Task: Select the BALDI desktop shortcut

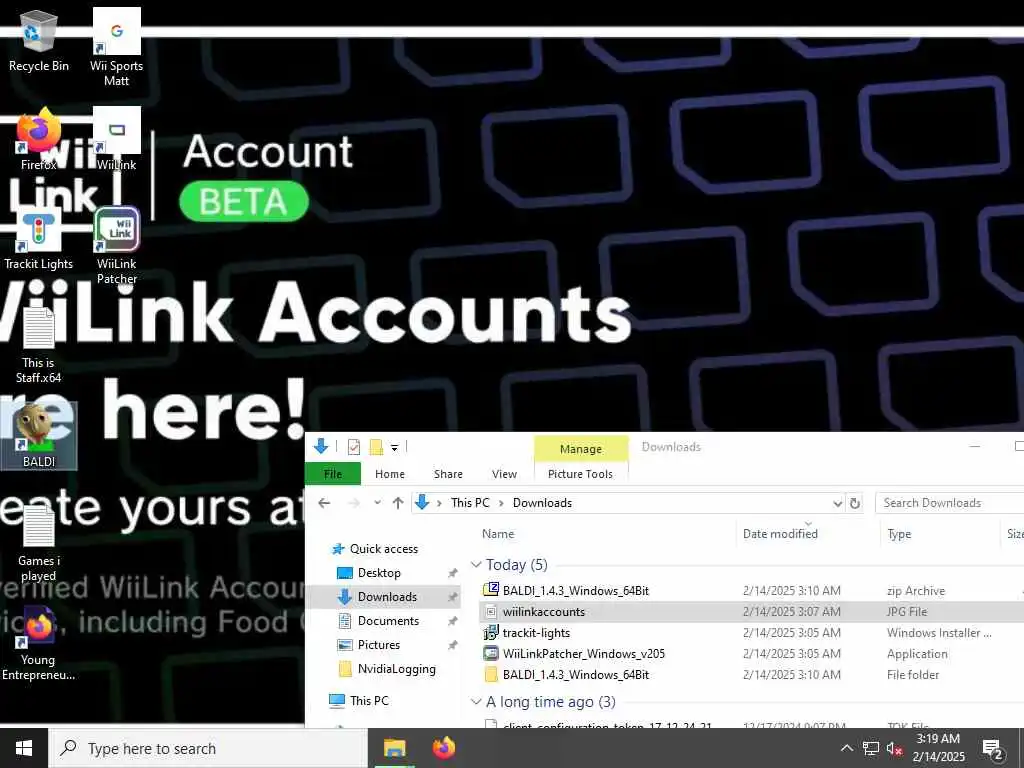Action: pyautogui.click(x=39, y=436)
